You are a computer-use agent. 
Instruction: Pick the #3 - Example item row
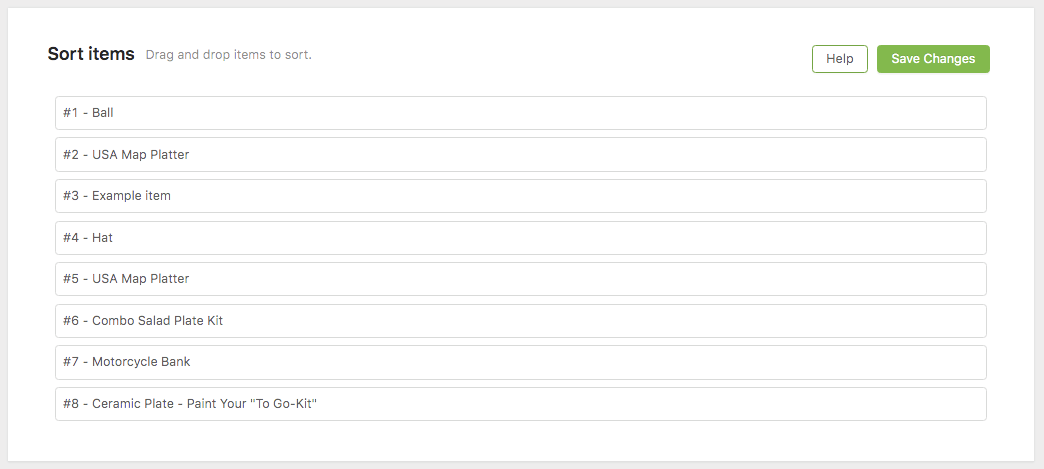tap(521, 196)
